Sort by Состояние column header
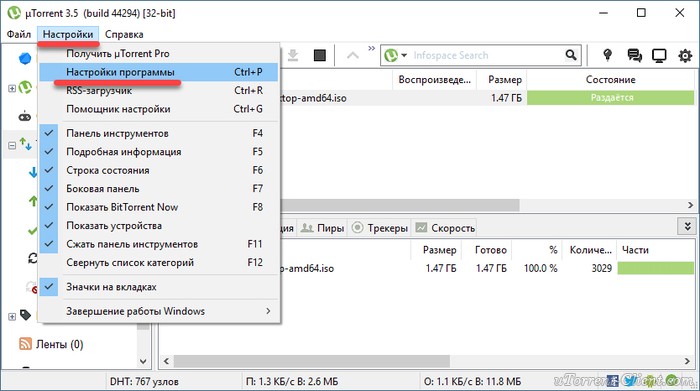This screenshot has width=700, height=391. click(610, 79)
